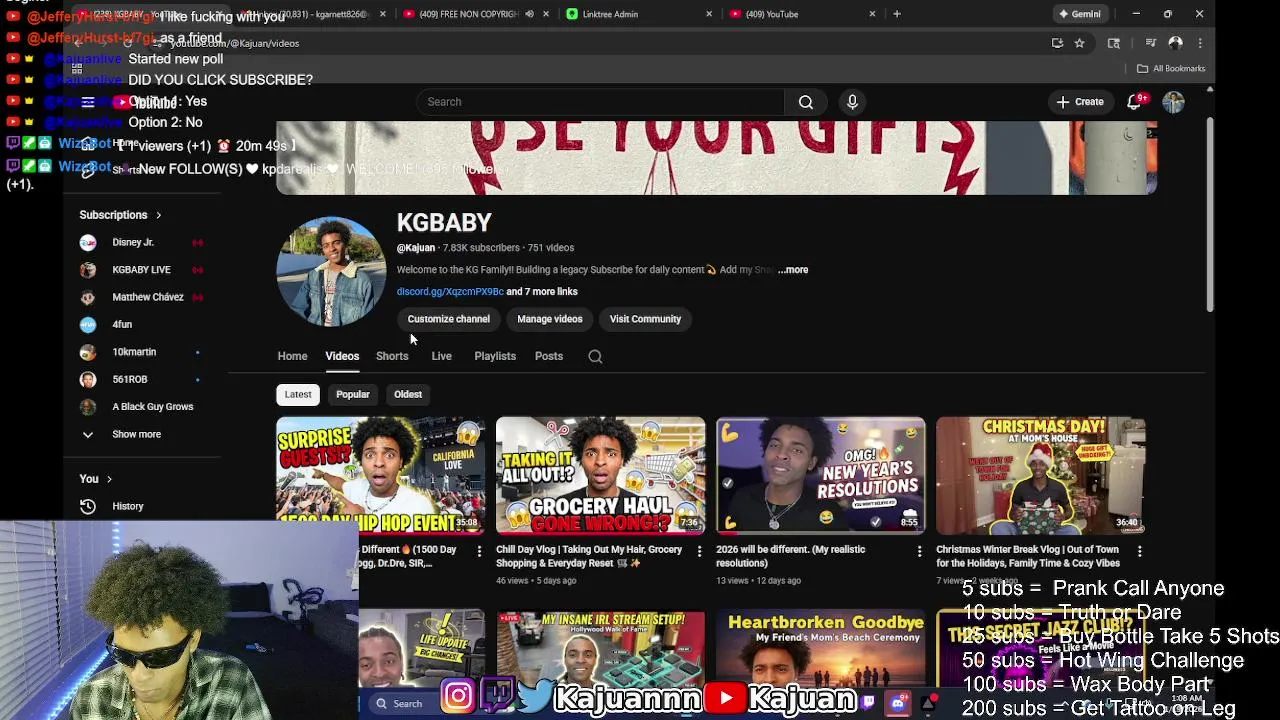Click in the YouTube search field
Image resolution: width=1280 pixels, height=720 pixels.
(600, 102)
